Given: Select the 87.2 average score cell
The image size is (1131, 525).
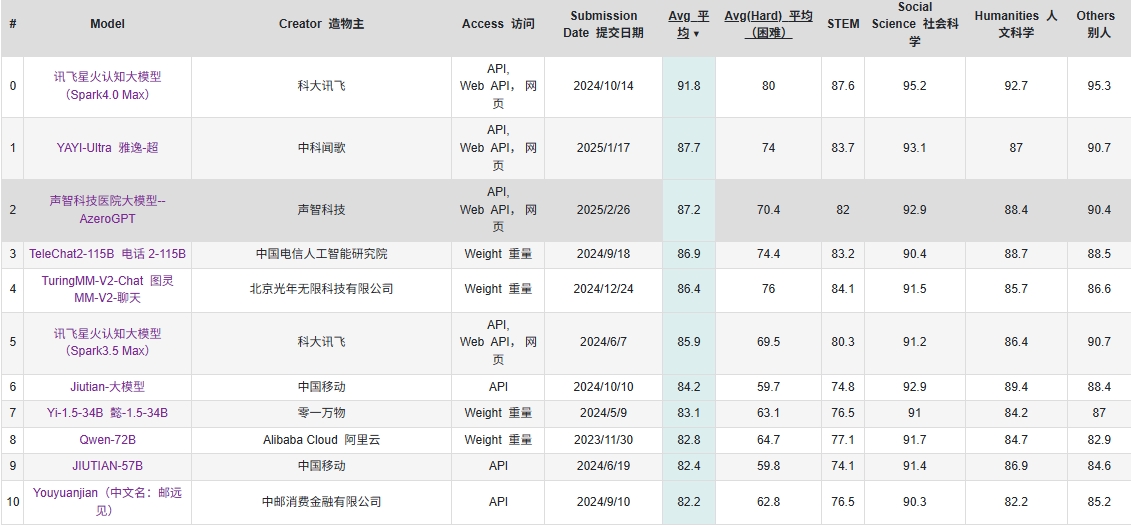Looking at the screenshot, I should [689, 210].
